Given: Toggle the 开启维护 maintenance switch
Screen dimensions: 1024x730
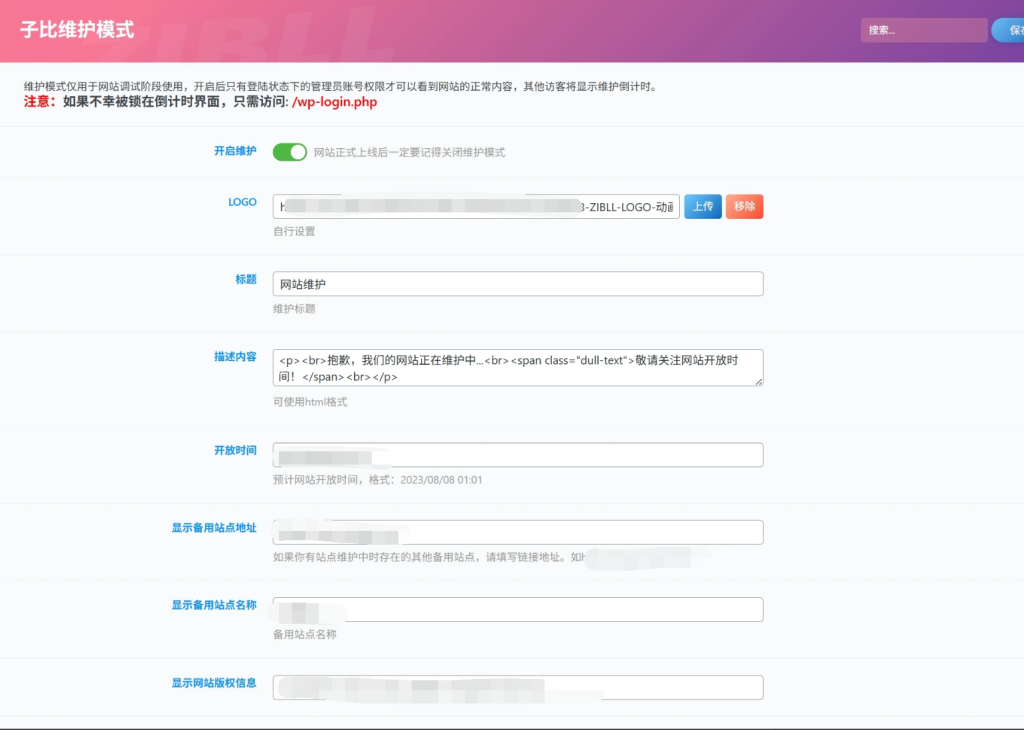Looking at the screenshot, I should click(x=289, y=152).
